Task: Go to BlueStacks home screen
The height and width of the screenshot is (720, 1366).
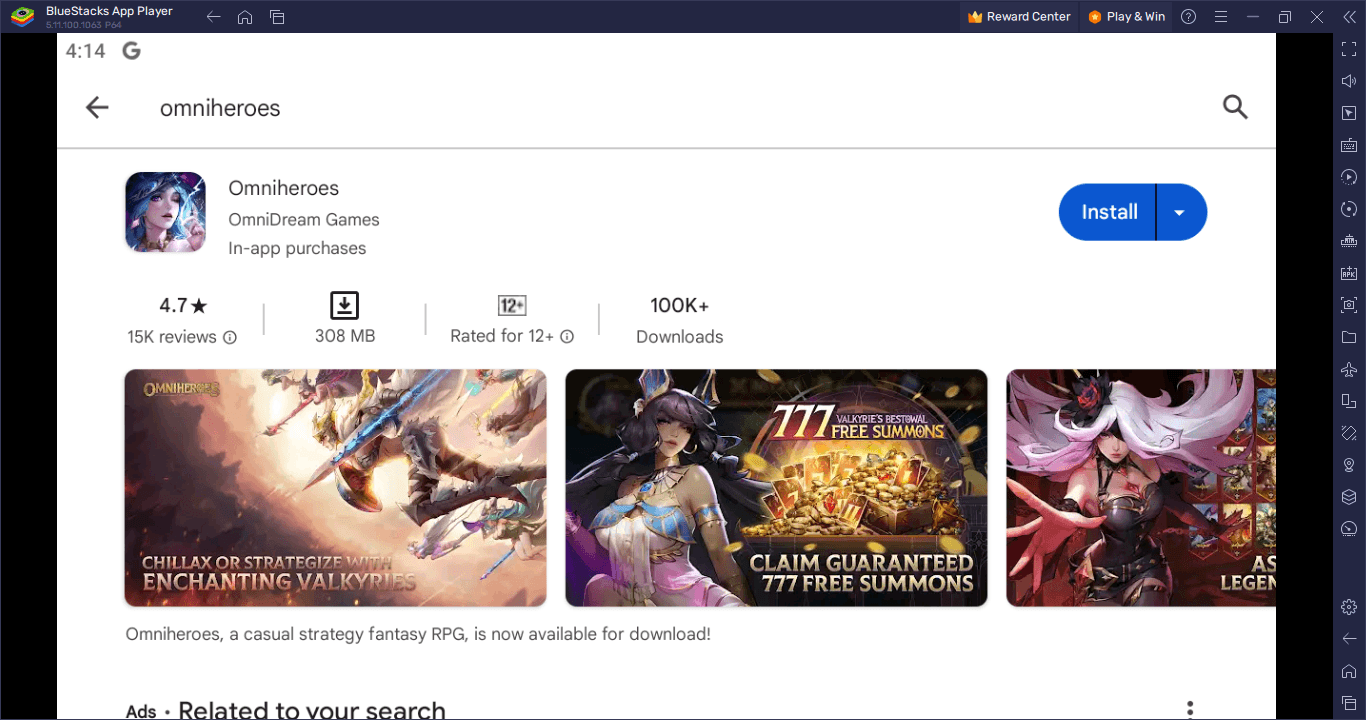Action: (245, 17)
